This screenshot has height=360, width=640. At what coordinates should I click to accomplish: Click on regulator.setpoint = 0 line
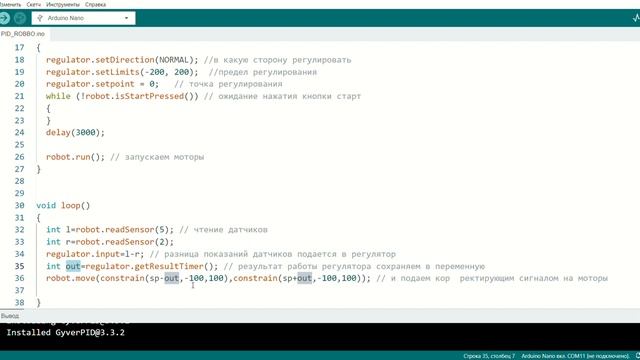[x=102, y=84]
